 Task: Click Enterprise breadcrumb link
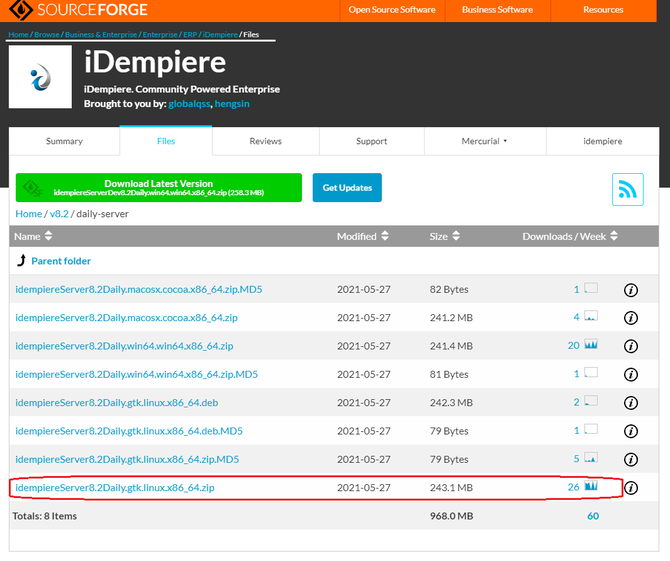pyautogui.click(x=160, y=35)
